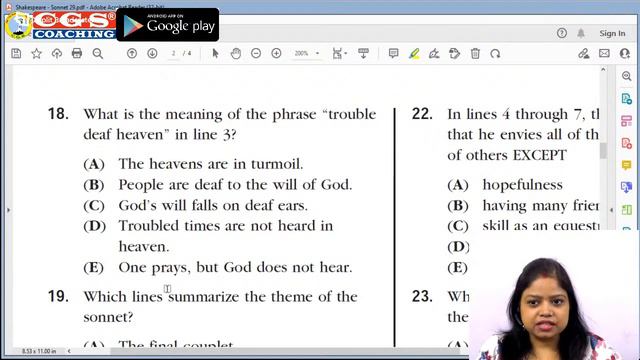Choose the selection arrow tool
The height and width of the screenshot is (360, 640).
[215, 53]
